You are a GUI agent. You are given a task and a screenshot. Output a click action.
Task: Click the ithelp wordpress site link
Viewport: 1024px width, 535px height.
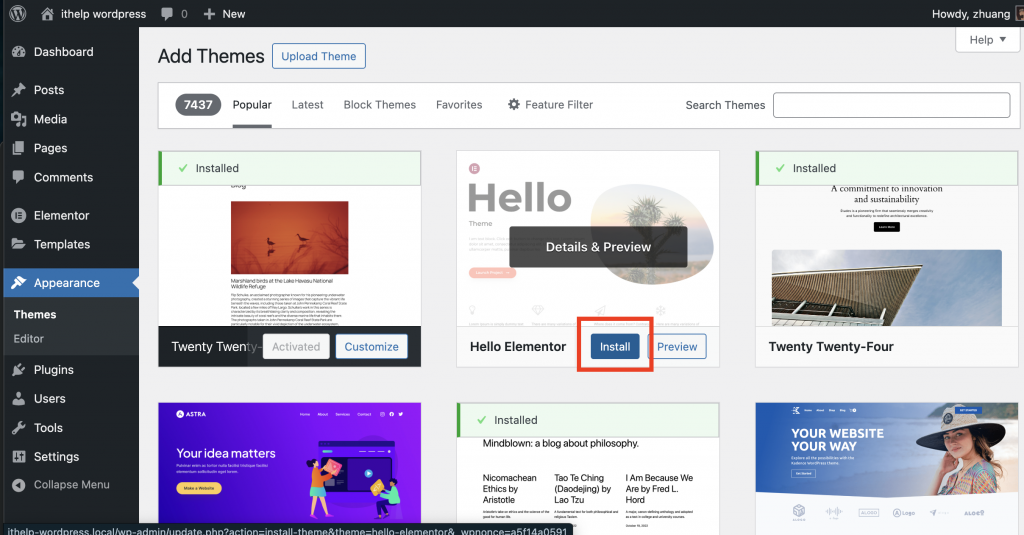coord(103,14)
